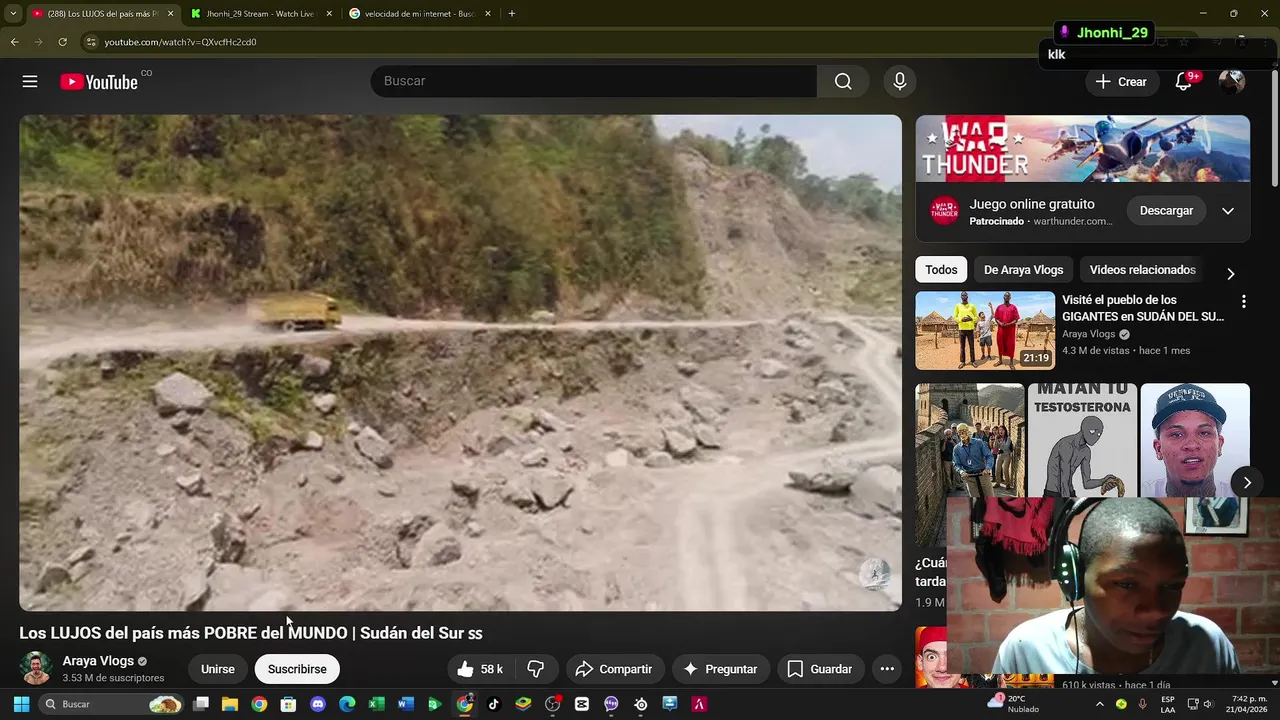This screenshot has width=1280, height=720.
Task: Show more filter chips arrow
Action: click(x=1231, y=274)
